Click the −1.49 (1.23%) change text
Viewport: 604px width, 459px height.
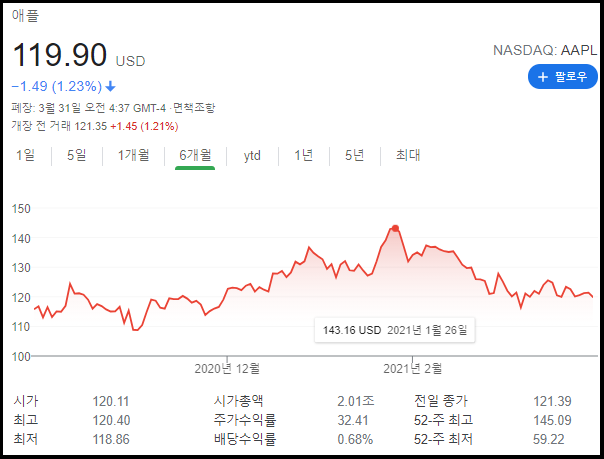point(57,86)
